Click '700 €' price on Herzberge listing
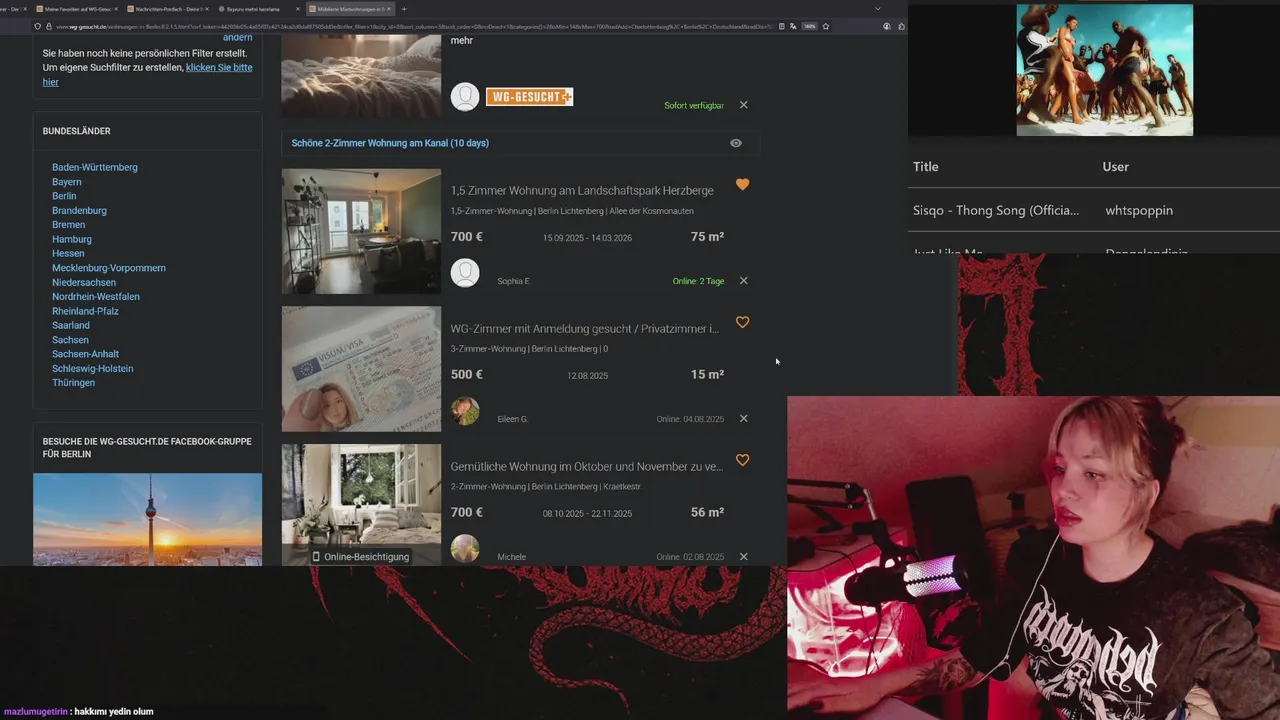This screenshot has height=720, width=1280. point(467,237)
